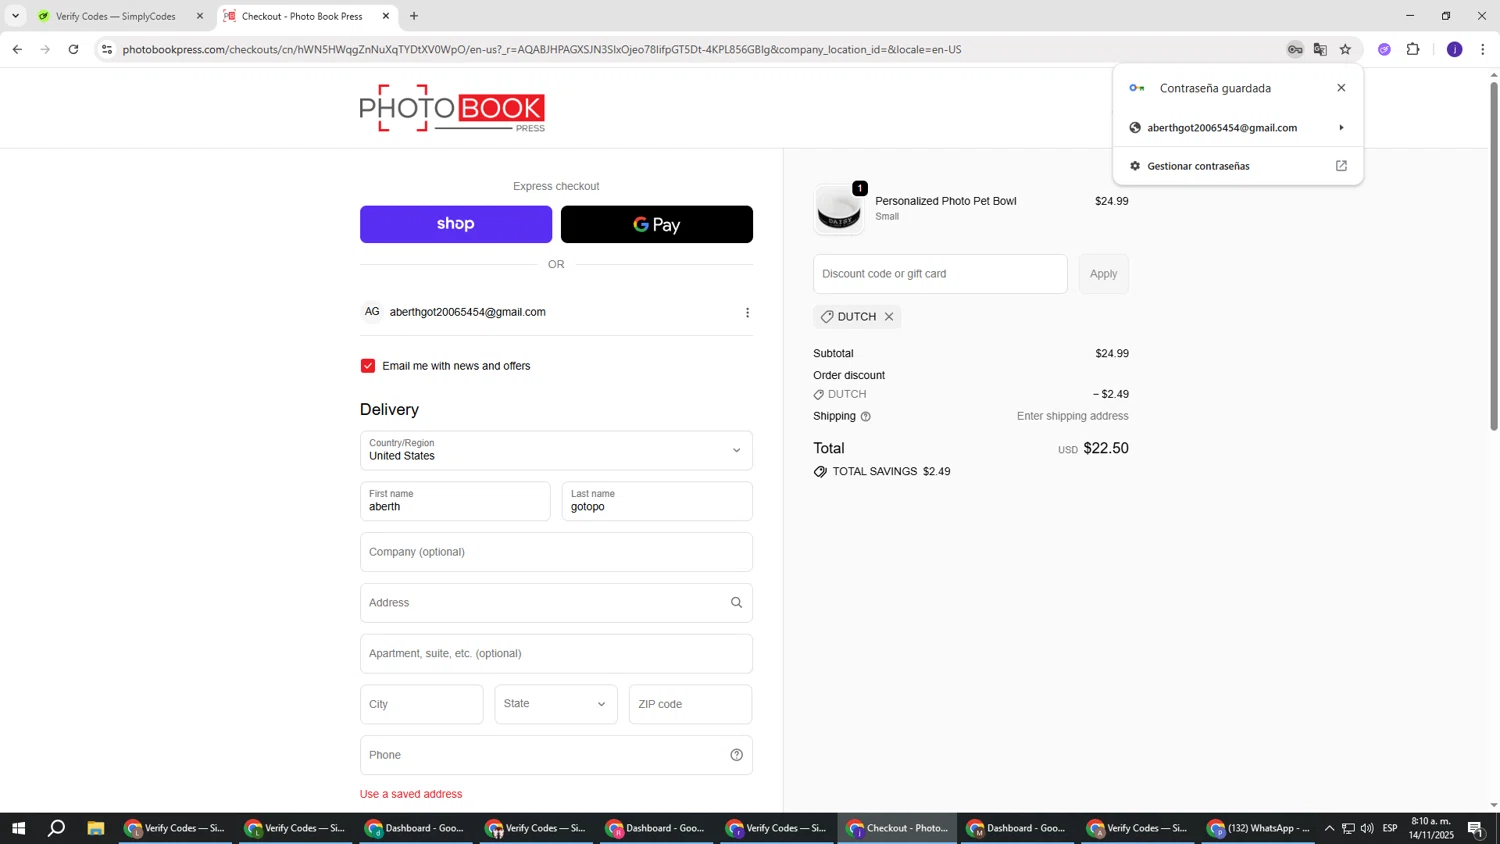Edit the First name field

click(x=455, y=501)
